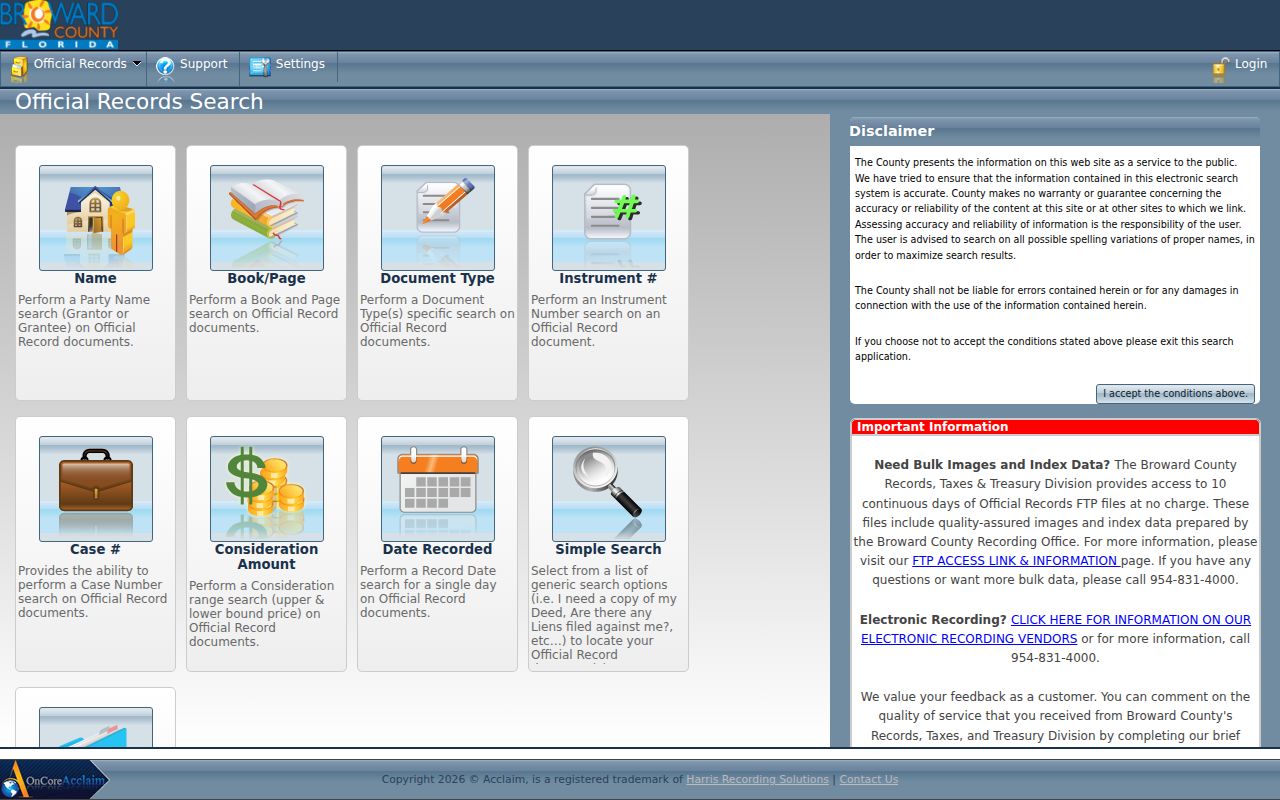Open the Case # briefcase icon

coord(96,489)
